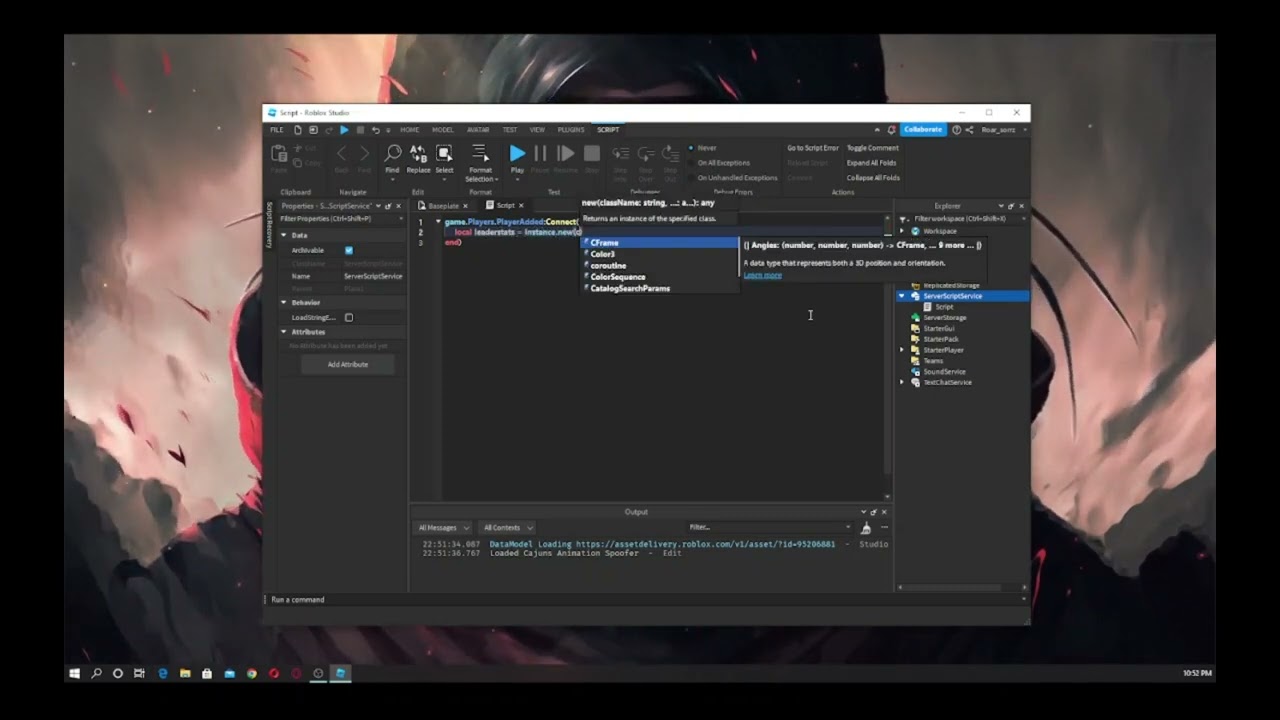1280x720 pixels.
Task: Open the All Messages dropdown
Action: point(441,528)
